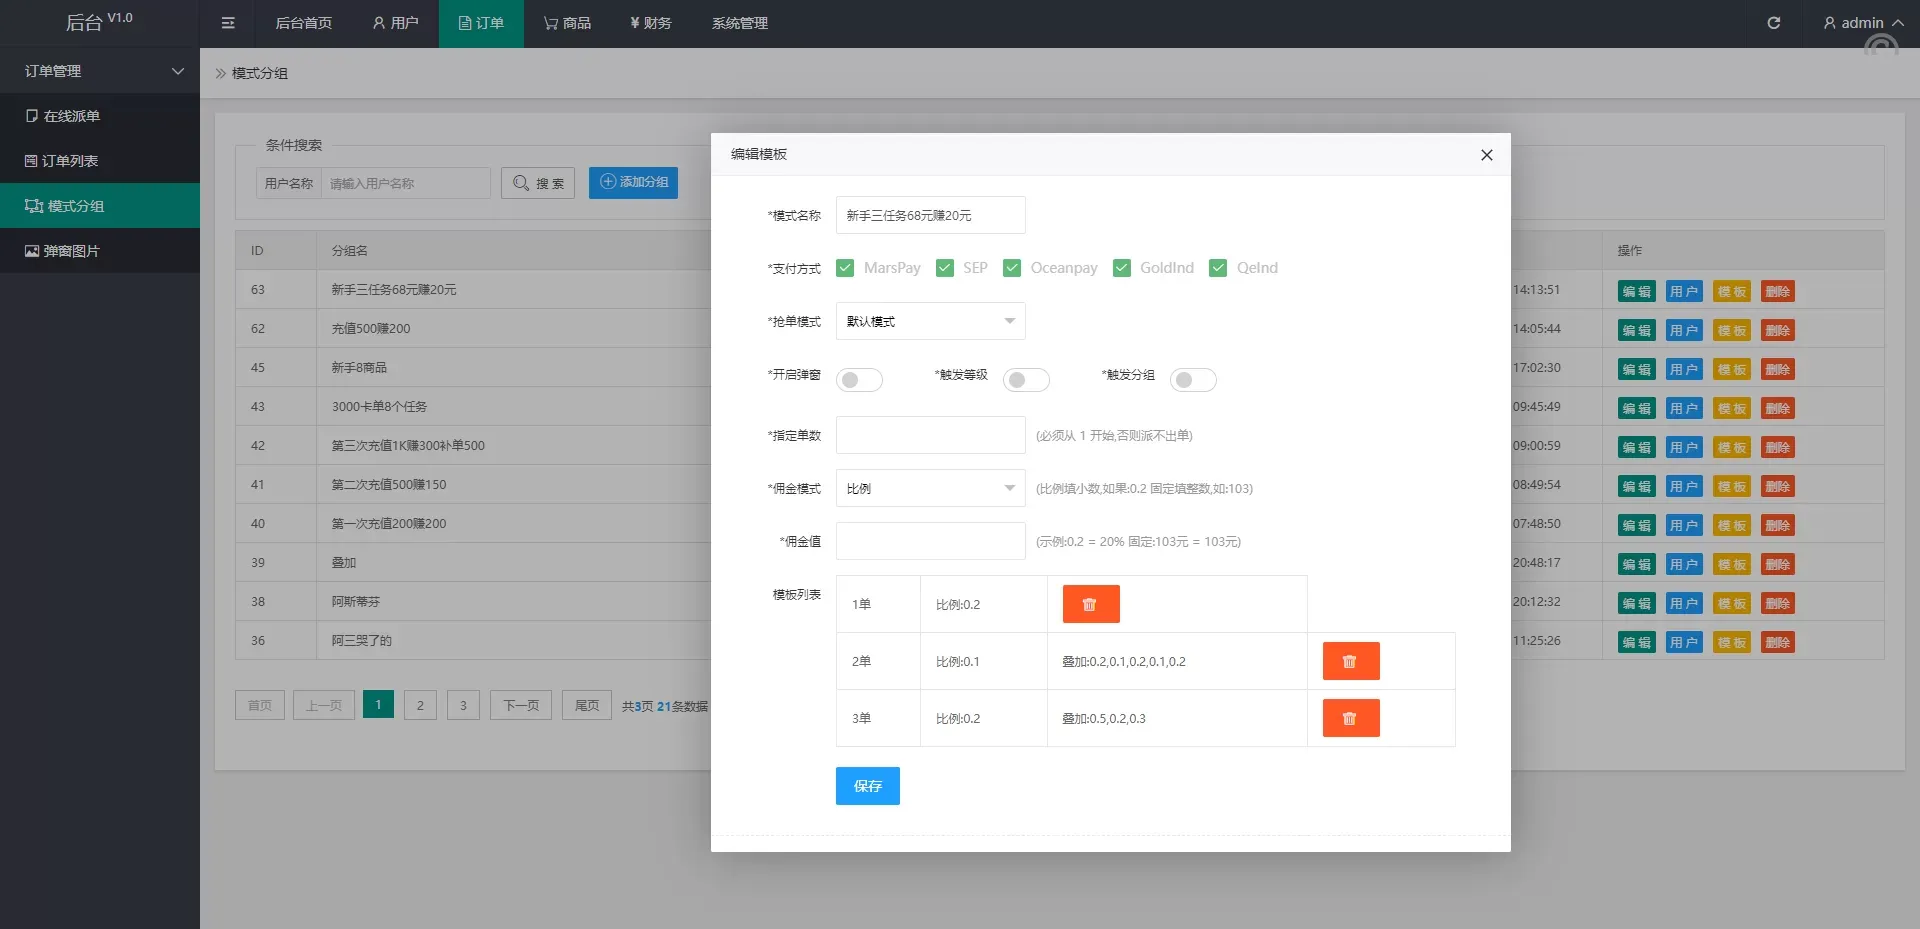The image size is (1920, 929).
Task: Click the refresh icon in top bar
Action: pos(1773,23)
